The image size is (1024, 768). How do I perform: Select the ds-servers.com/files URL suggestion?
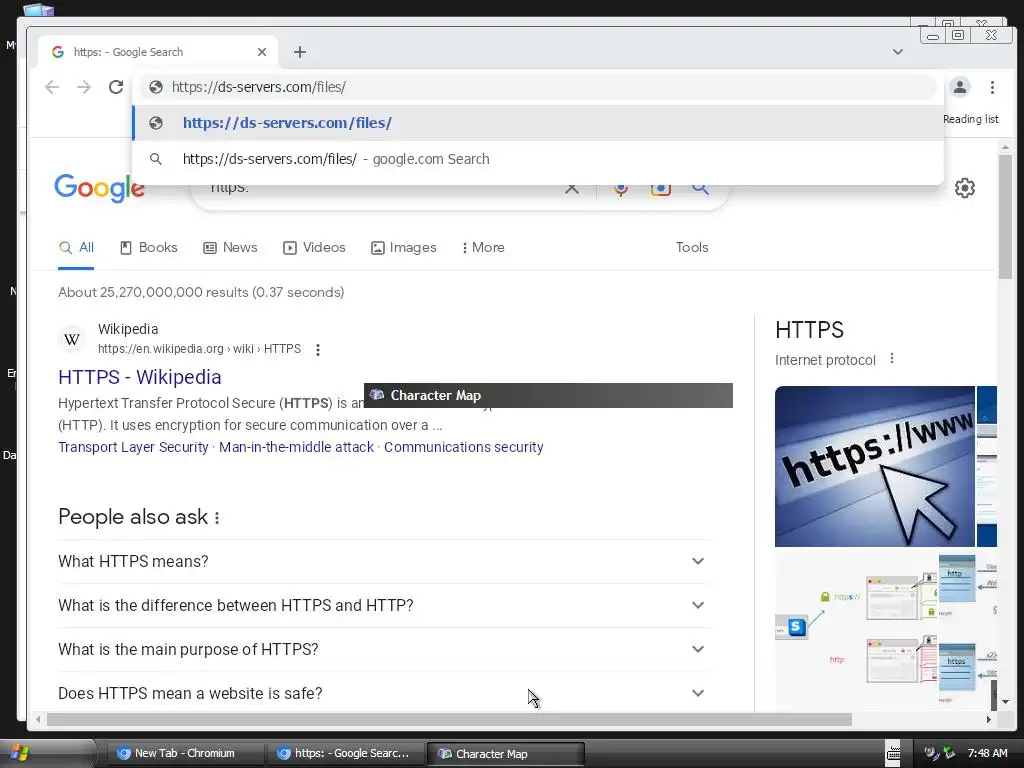tap(538, 123)
